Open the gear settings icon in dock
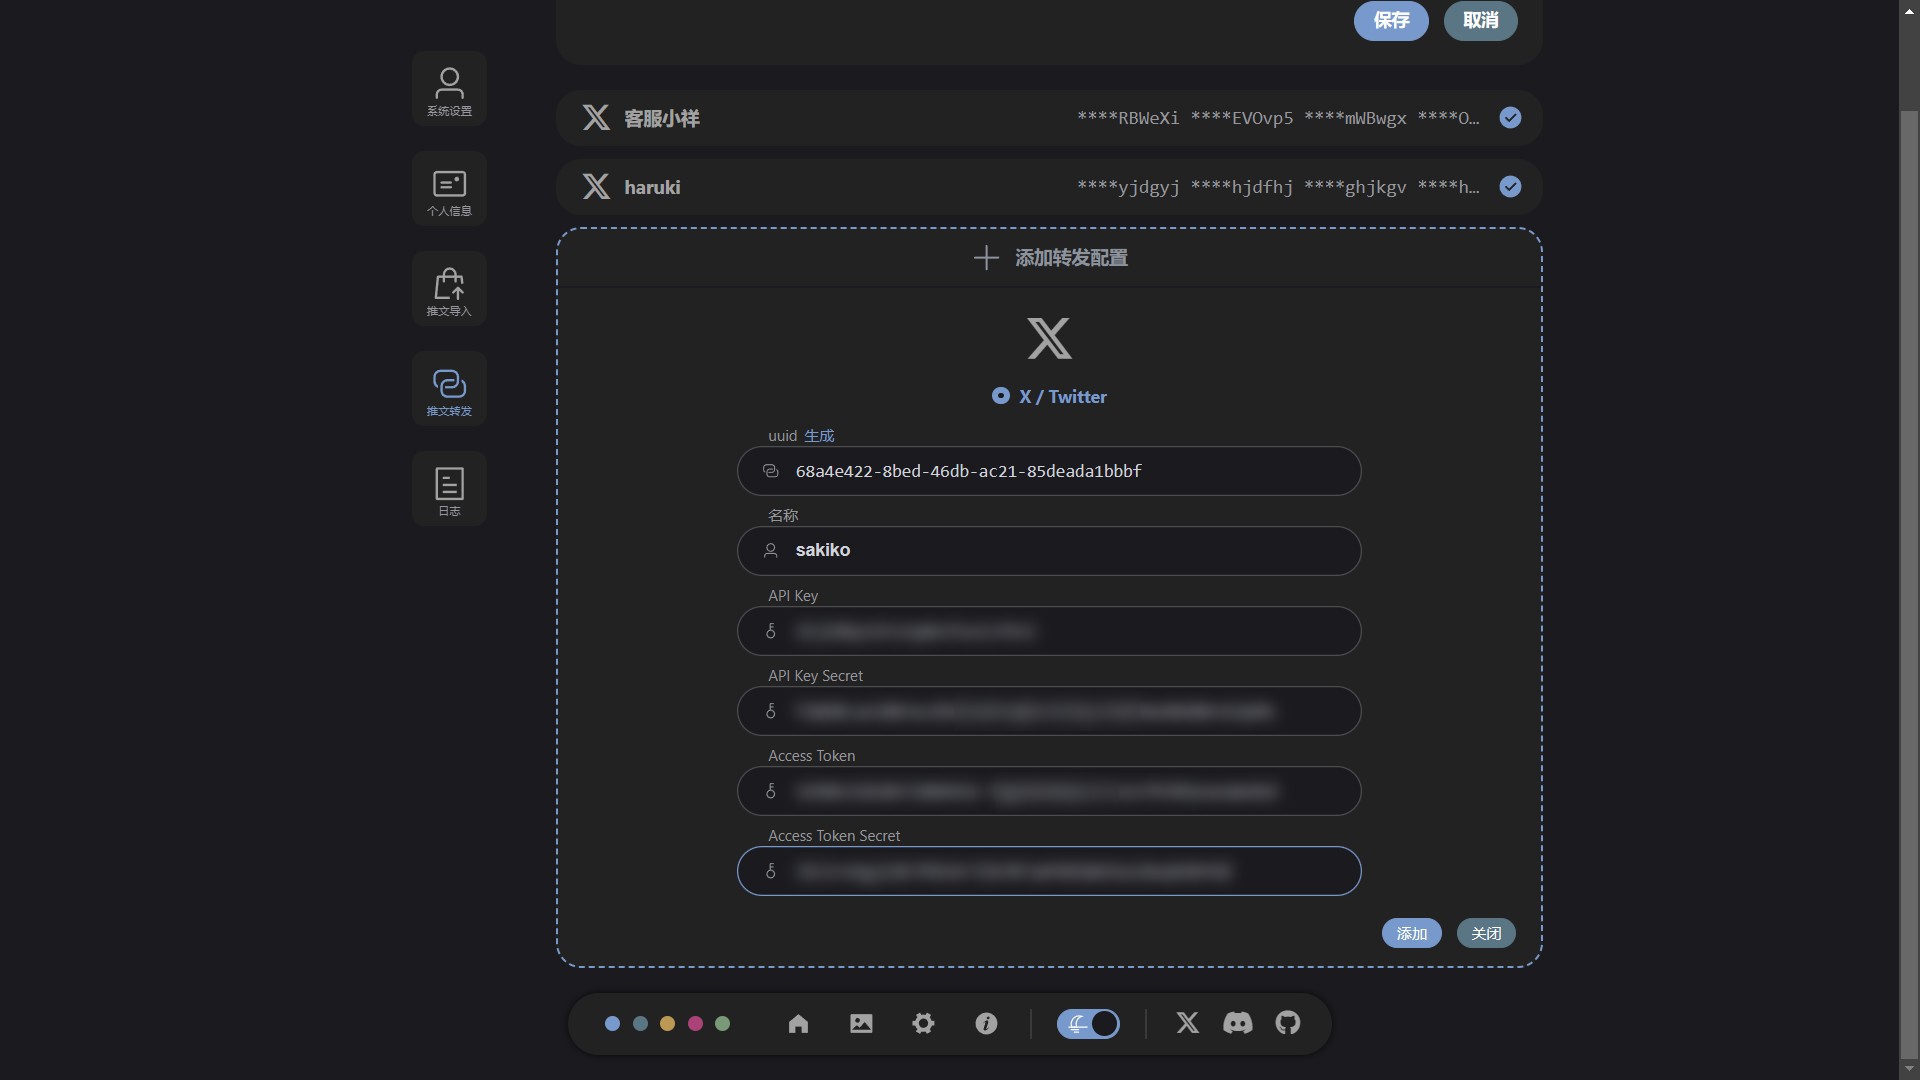This screenshot has width=1920, height=1080. (x=923, y=1024)
